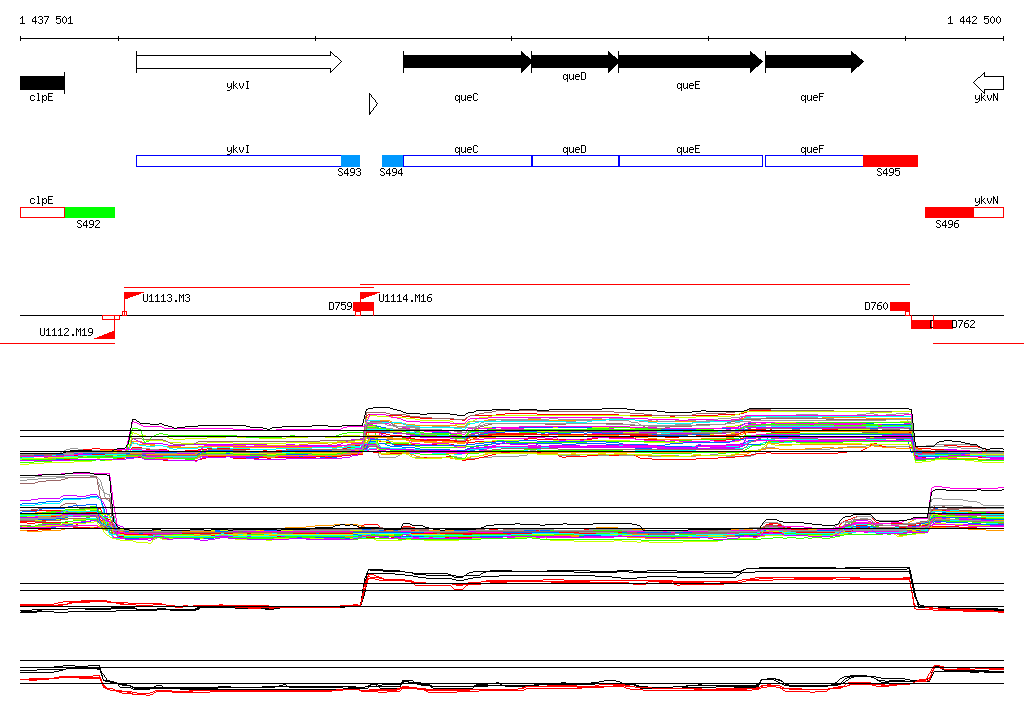Click the 'S493' label text
Screen dimensions: 1024x714
coord(349,172)
